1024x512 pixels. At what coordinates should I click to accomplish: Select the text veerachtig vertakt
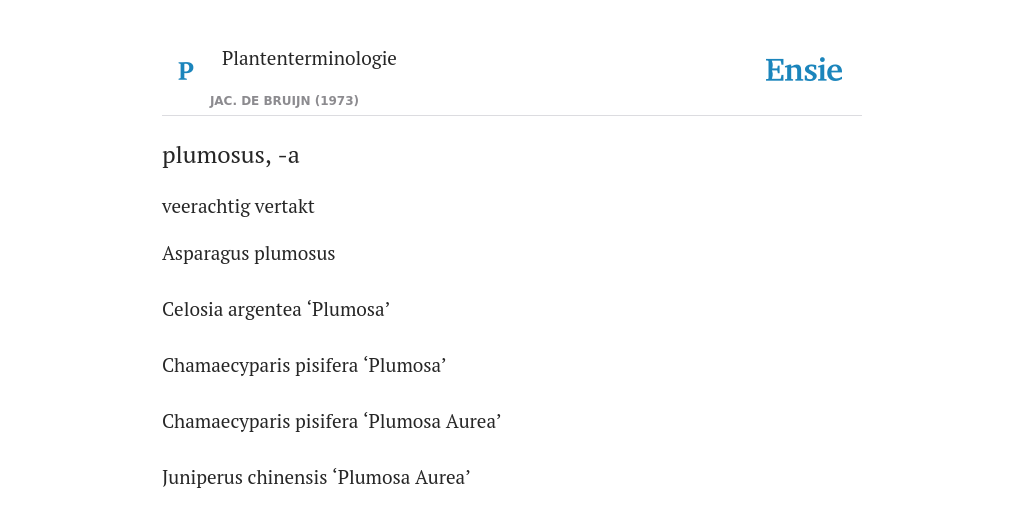coord(238,206)
